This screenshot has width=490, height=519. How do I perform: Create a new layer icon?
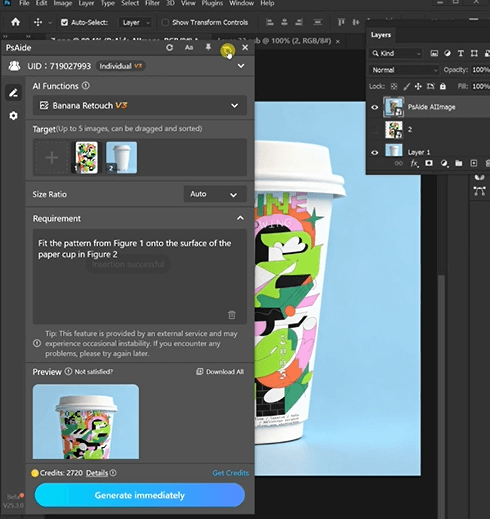click(x=474, y=163)
